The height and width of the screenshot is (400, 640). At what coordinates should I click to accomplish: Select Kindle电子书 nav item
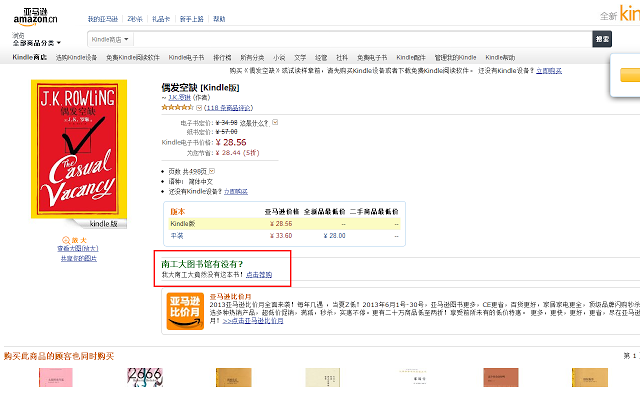click(x=186, y=58)
